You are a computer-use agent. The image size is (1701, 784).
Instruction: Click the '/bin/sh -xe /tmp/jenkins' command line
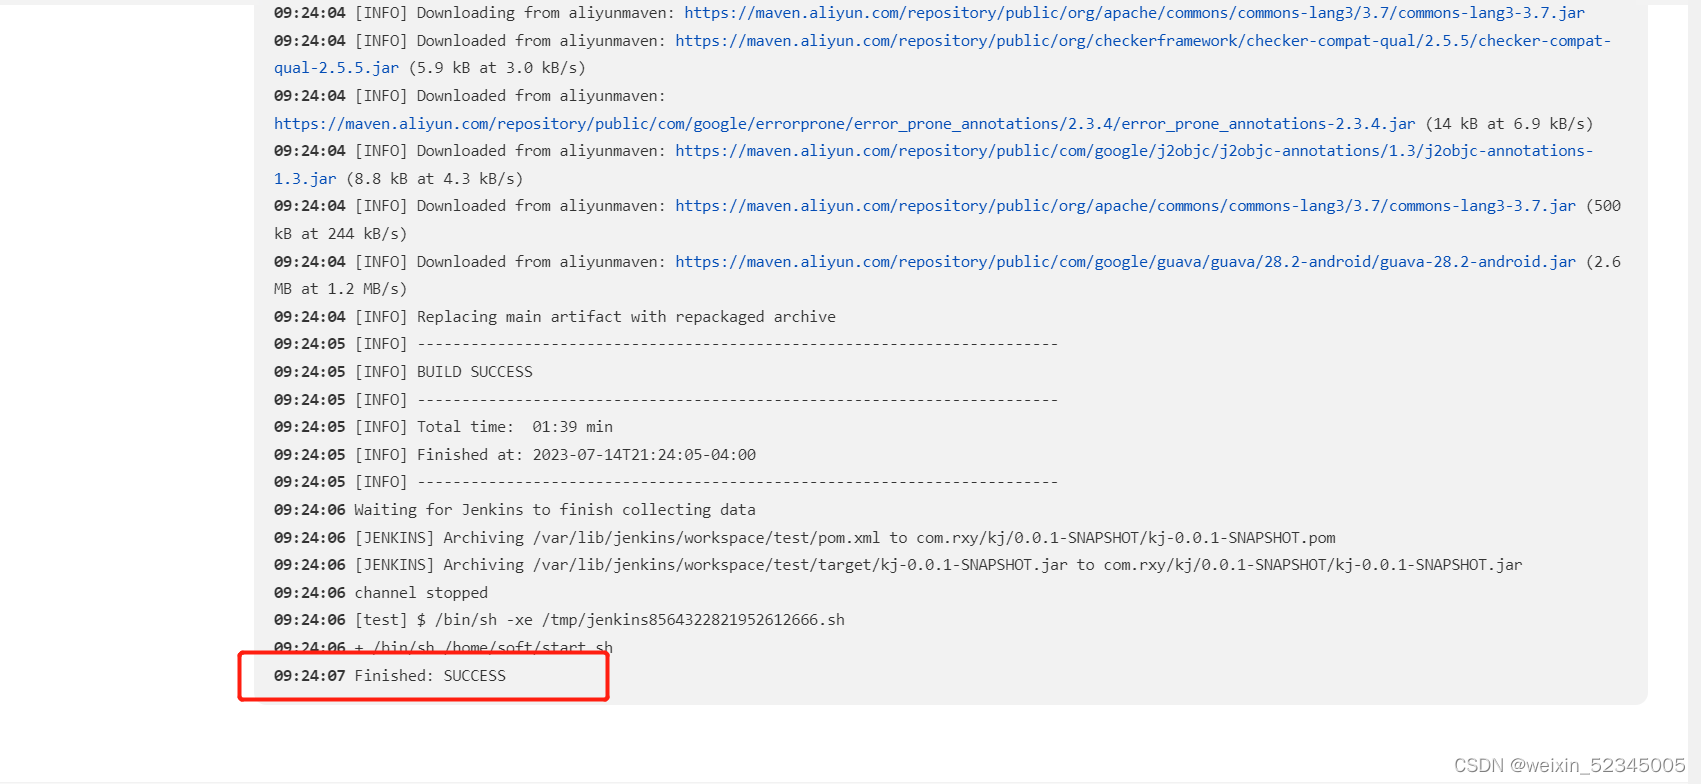pyautogui.click(x=559, y=620)
